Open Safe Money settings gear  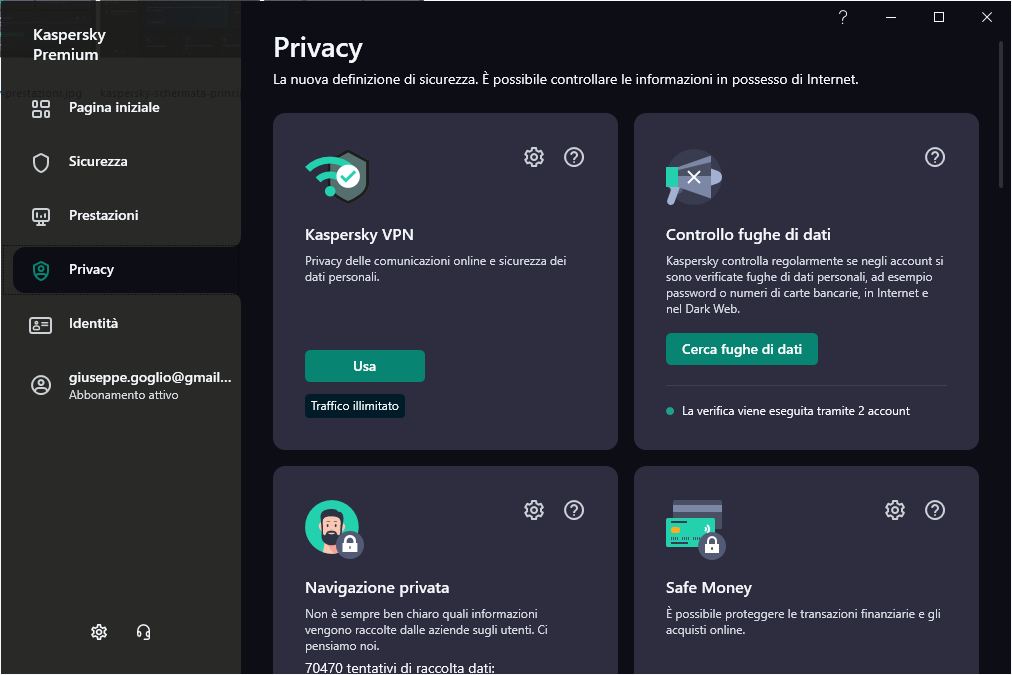coord(895,510)
